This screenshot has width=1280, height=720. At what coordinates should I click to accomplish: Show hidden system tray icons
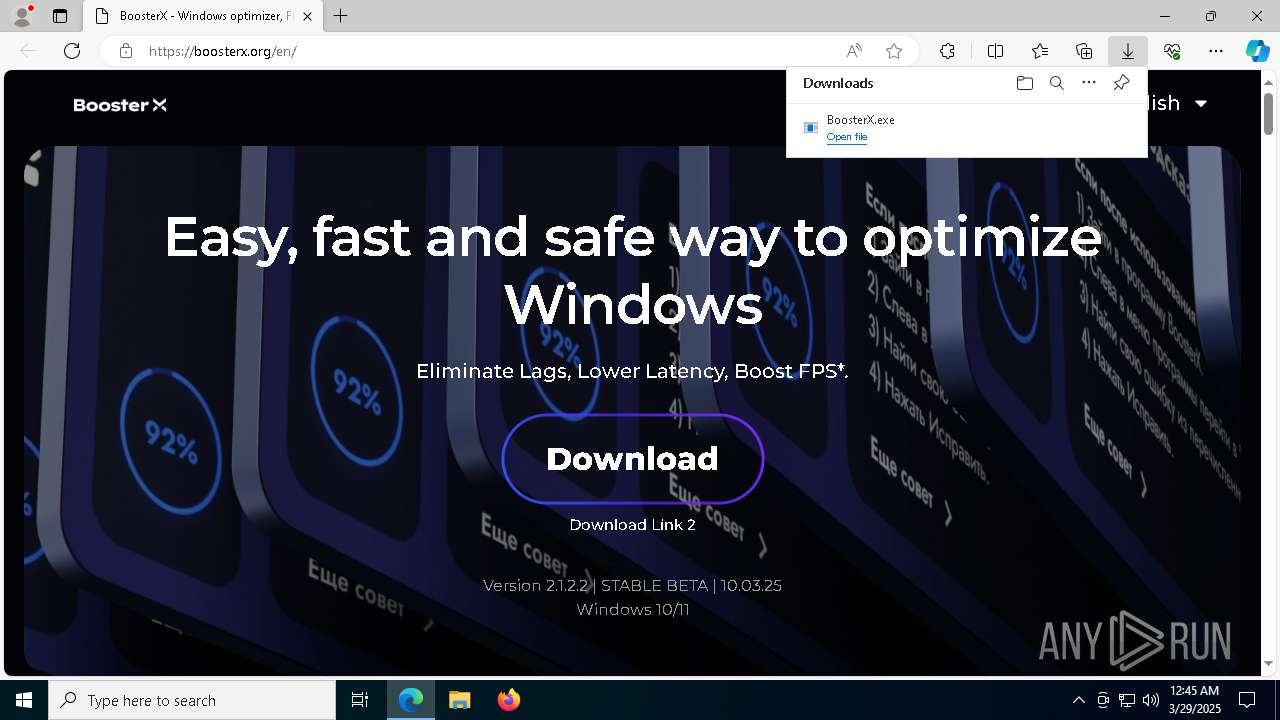(x=1078, y=700)
